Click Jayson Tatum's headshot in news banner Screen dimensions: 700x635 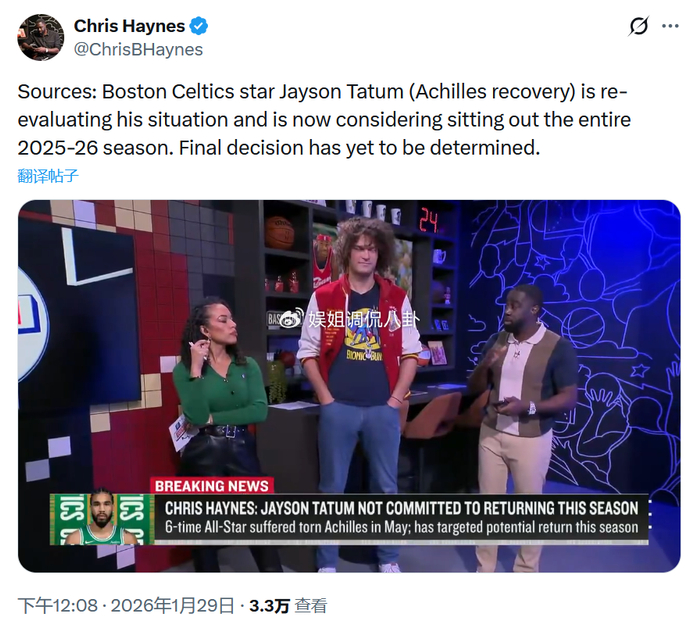click(x=102, y=518)
